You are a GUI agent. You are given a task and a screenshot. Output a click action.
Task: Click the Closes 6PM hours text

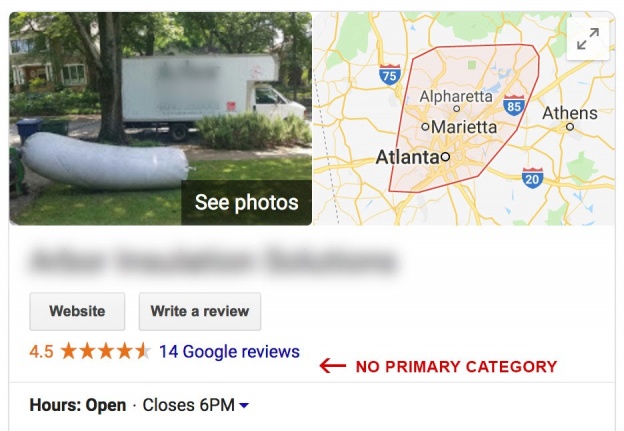(189, 406)
